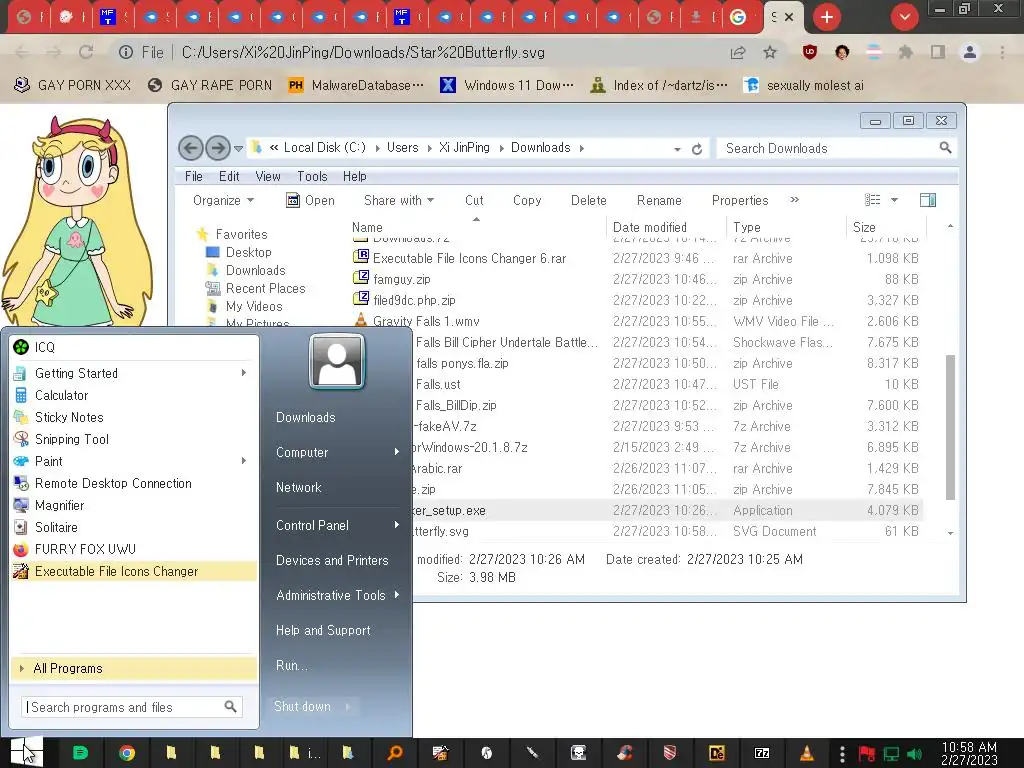Open the Explorer File menu
The height and width of the screenshot is (768, 1024).
(x=193, y=176)
